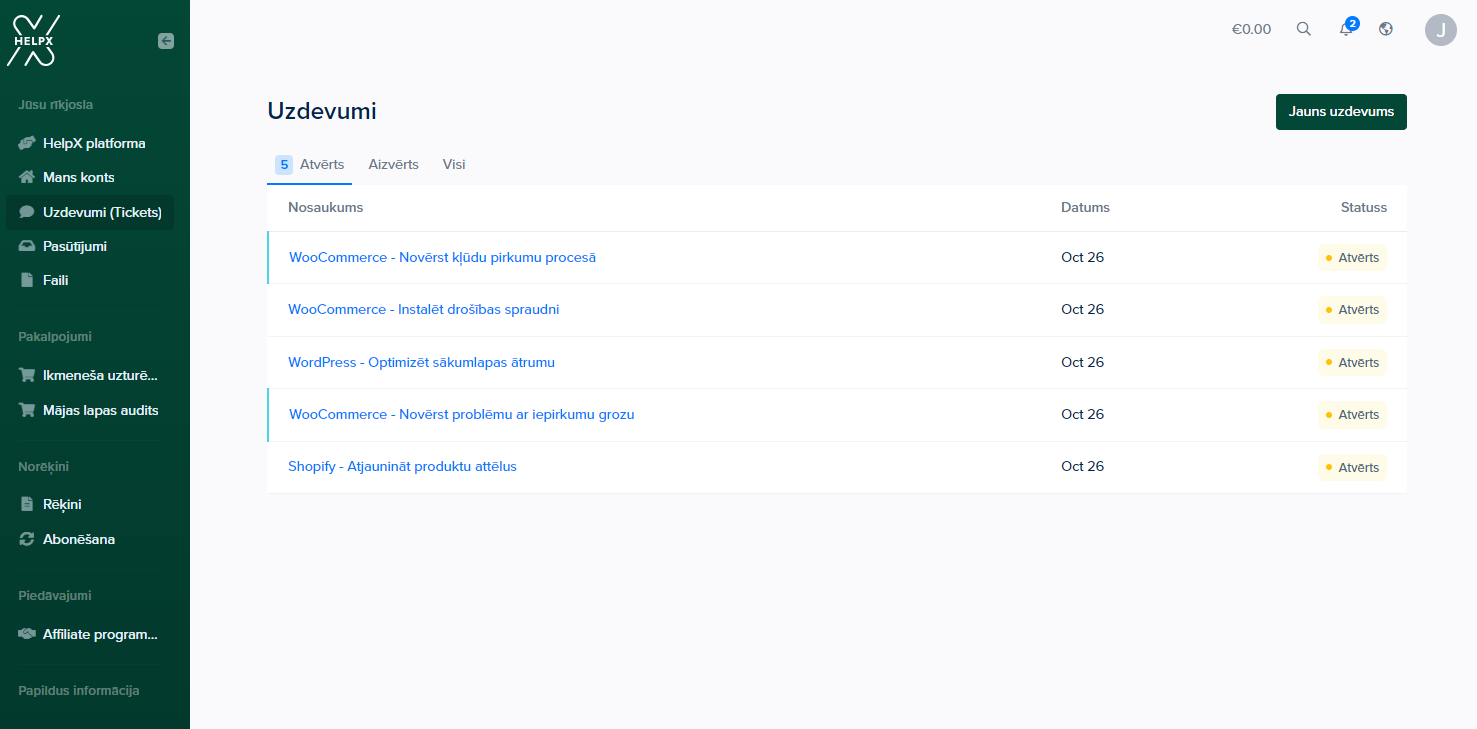Open the search magnifier icon

(x=1303, y=29)
